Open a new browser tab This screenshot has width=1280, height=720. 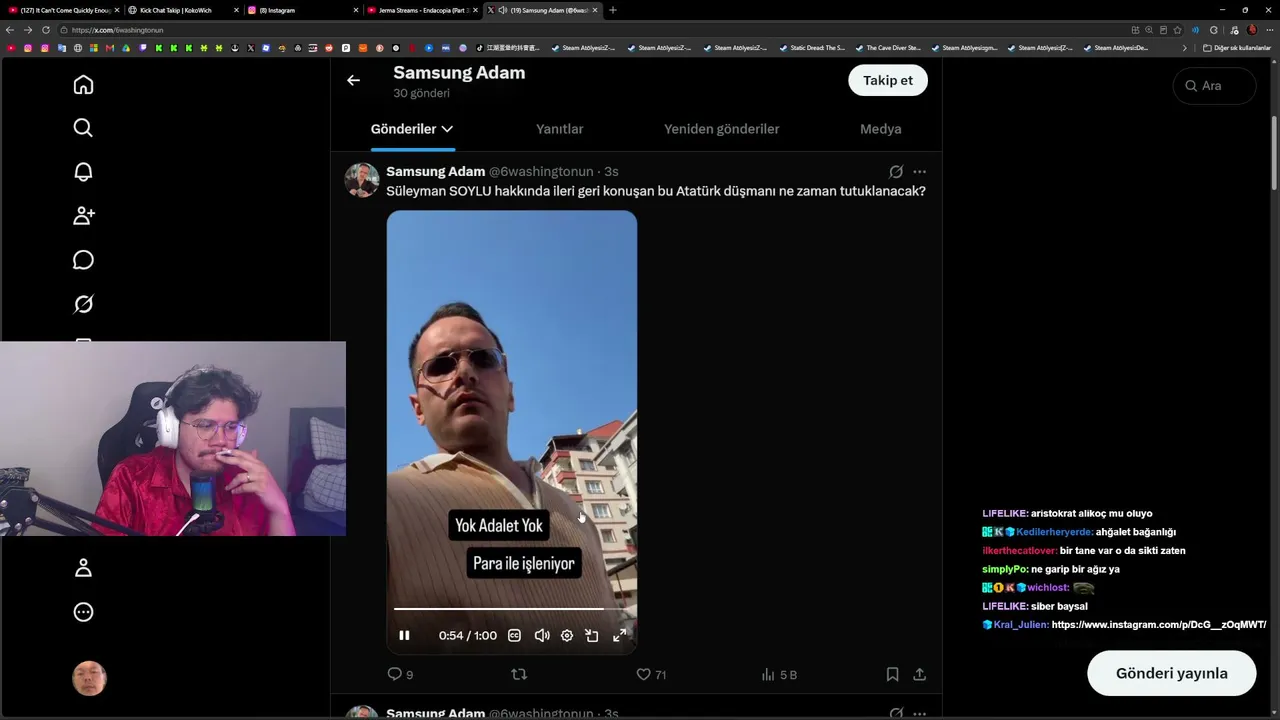tap(613, 10)
